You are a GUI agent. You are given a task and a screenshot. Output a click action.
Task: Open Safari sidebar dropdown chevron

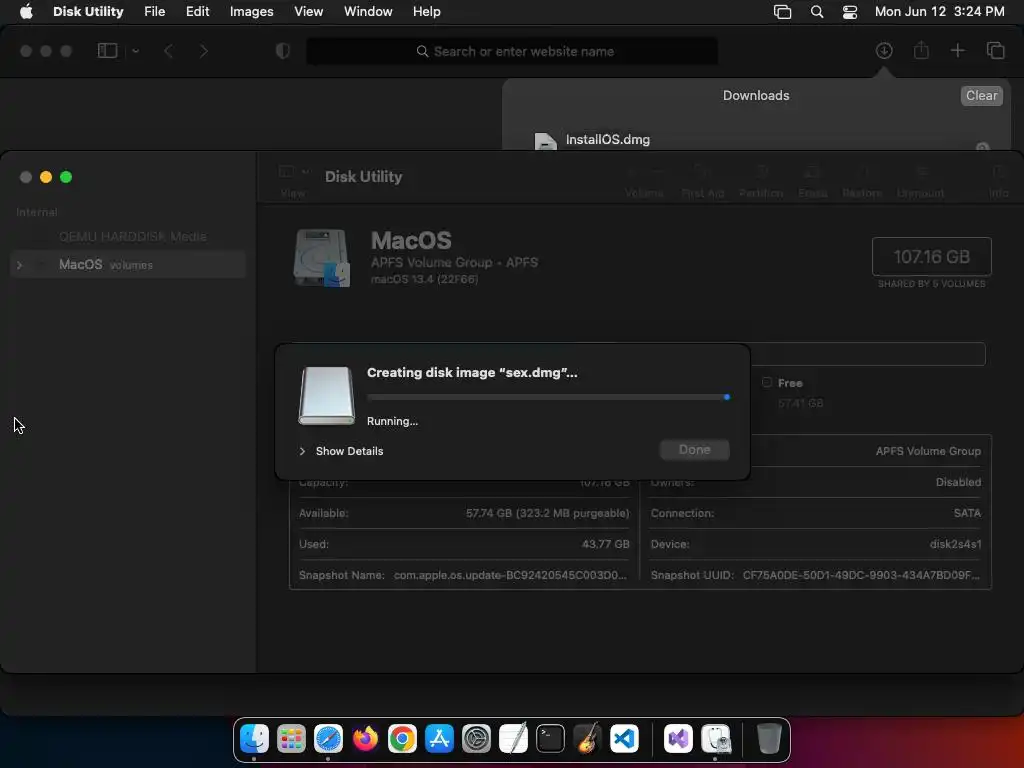135,51
